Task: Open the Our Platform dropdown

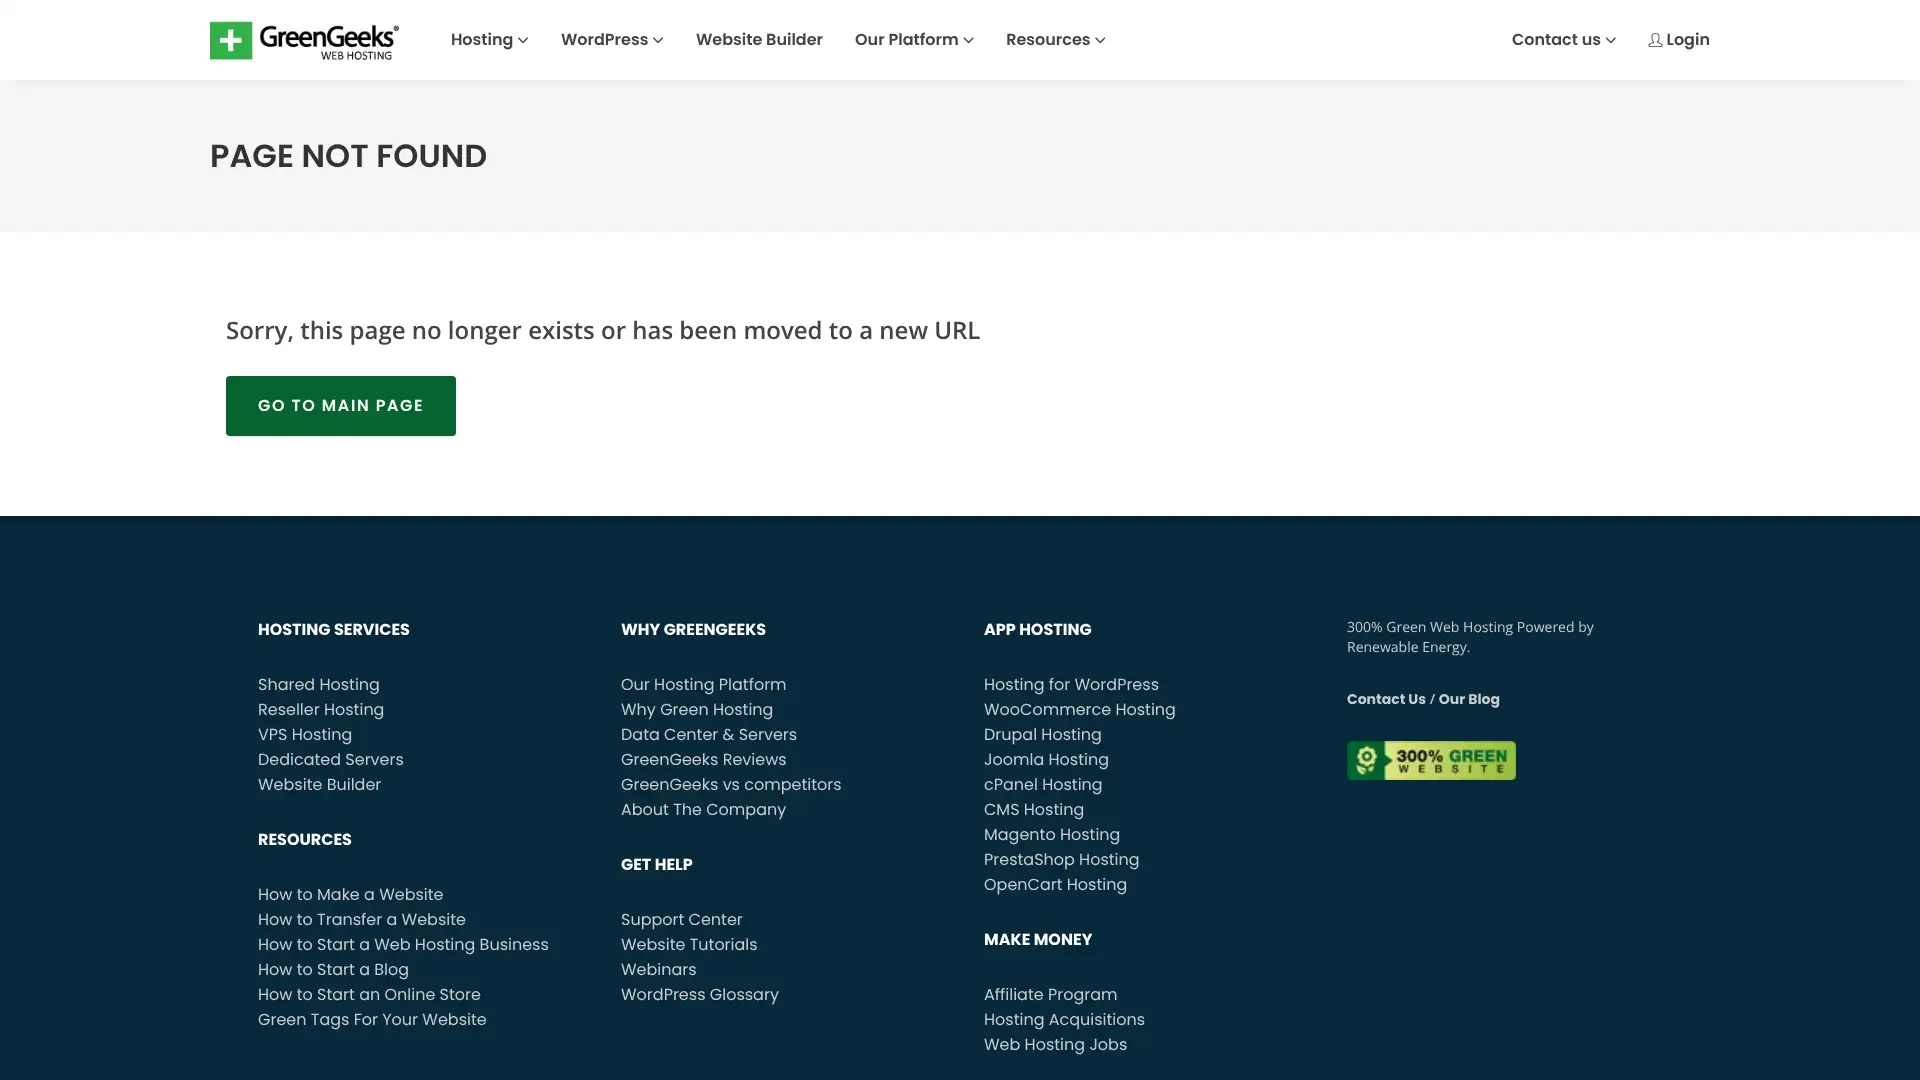Action: click(x=914, y=40)
